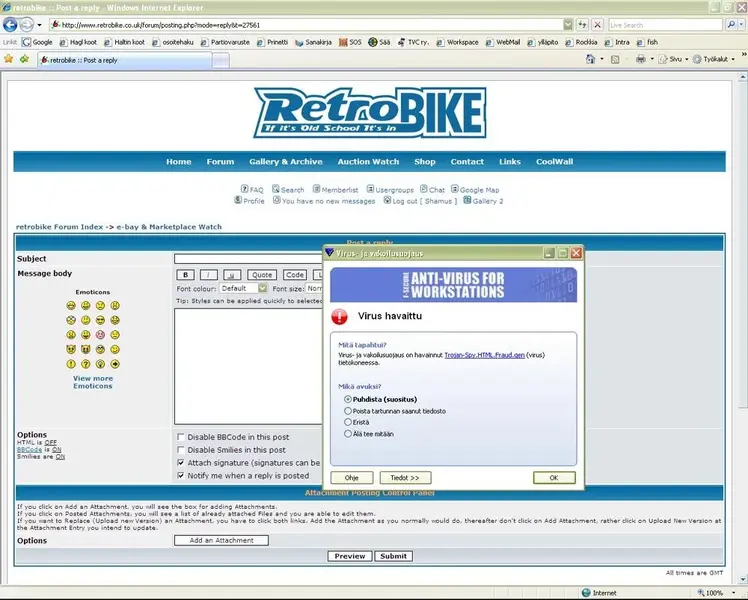Click the Subject input field
The image size is (748, 600).
(x=248, y=259)
